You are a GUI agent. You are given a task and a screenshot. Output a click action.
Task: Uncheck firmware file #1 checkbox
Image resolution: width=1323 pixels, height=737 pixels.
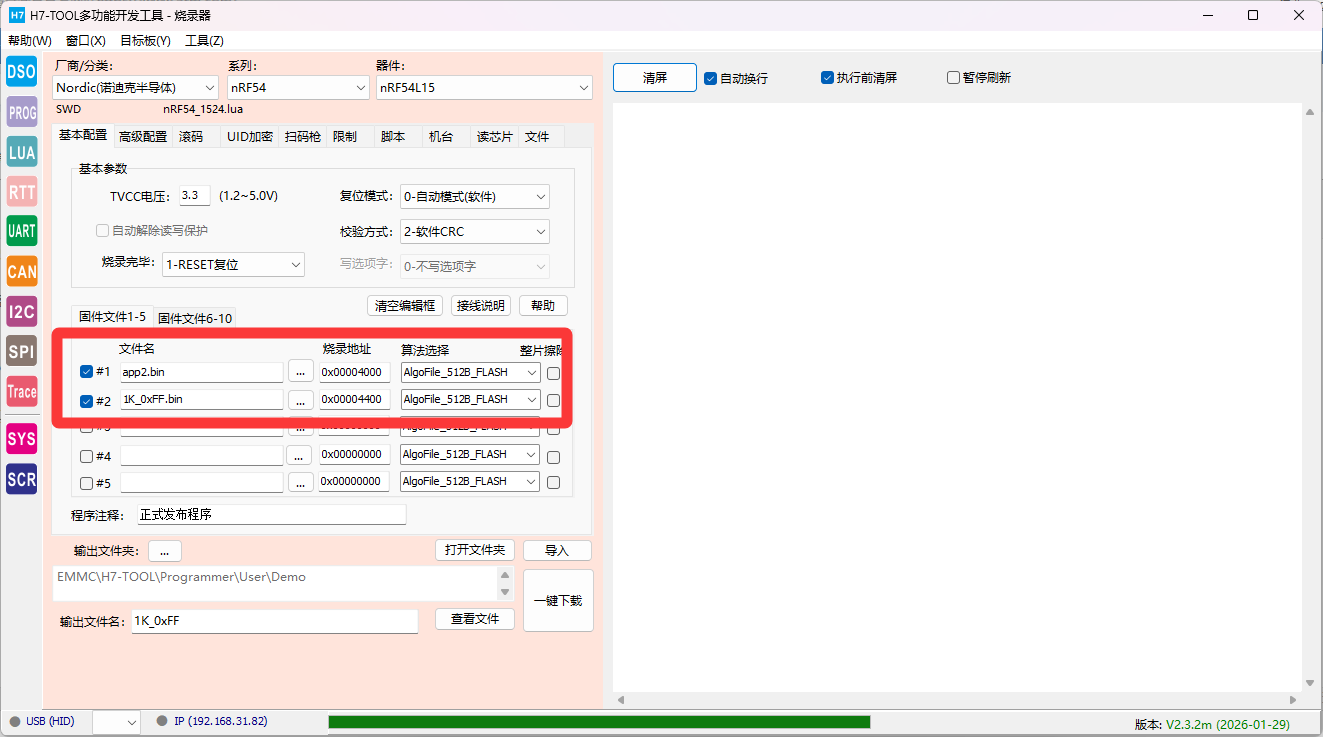click(86, 372)
